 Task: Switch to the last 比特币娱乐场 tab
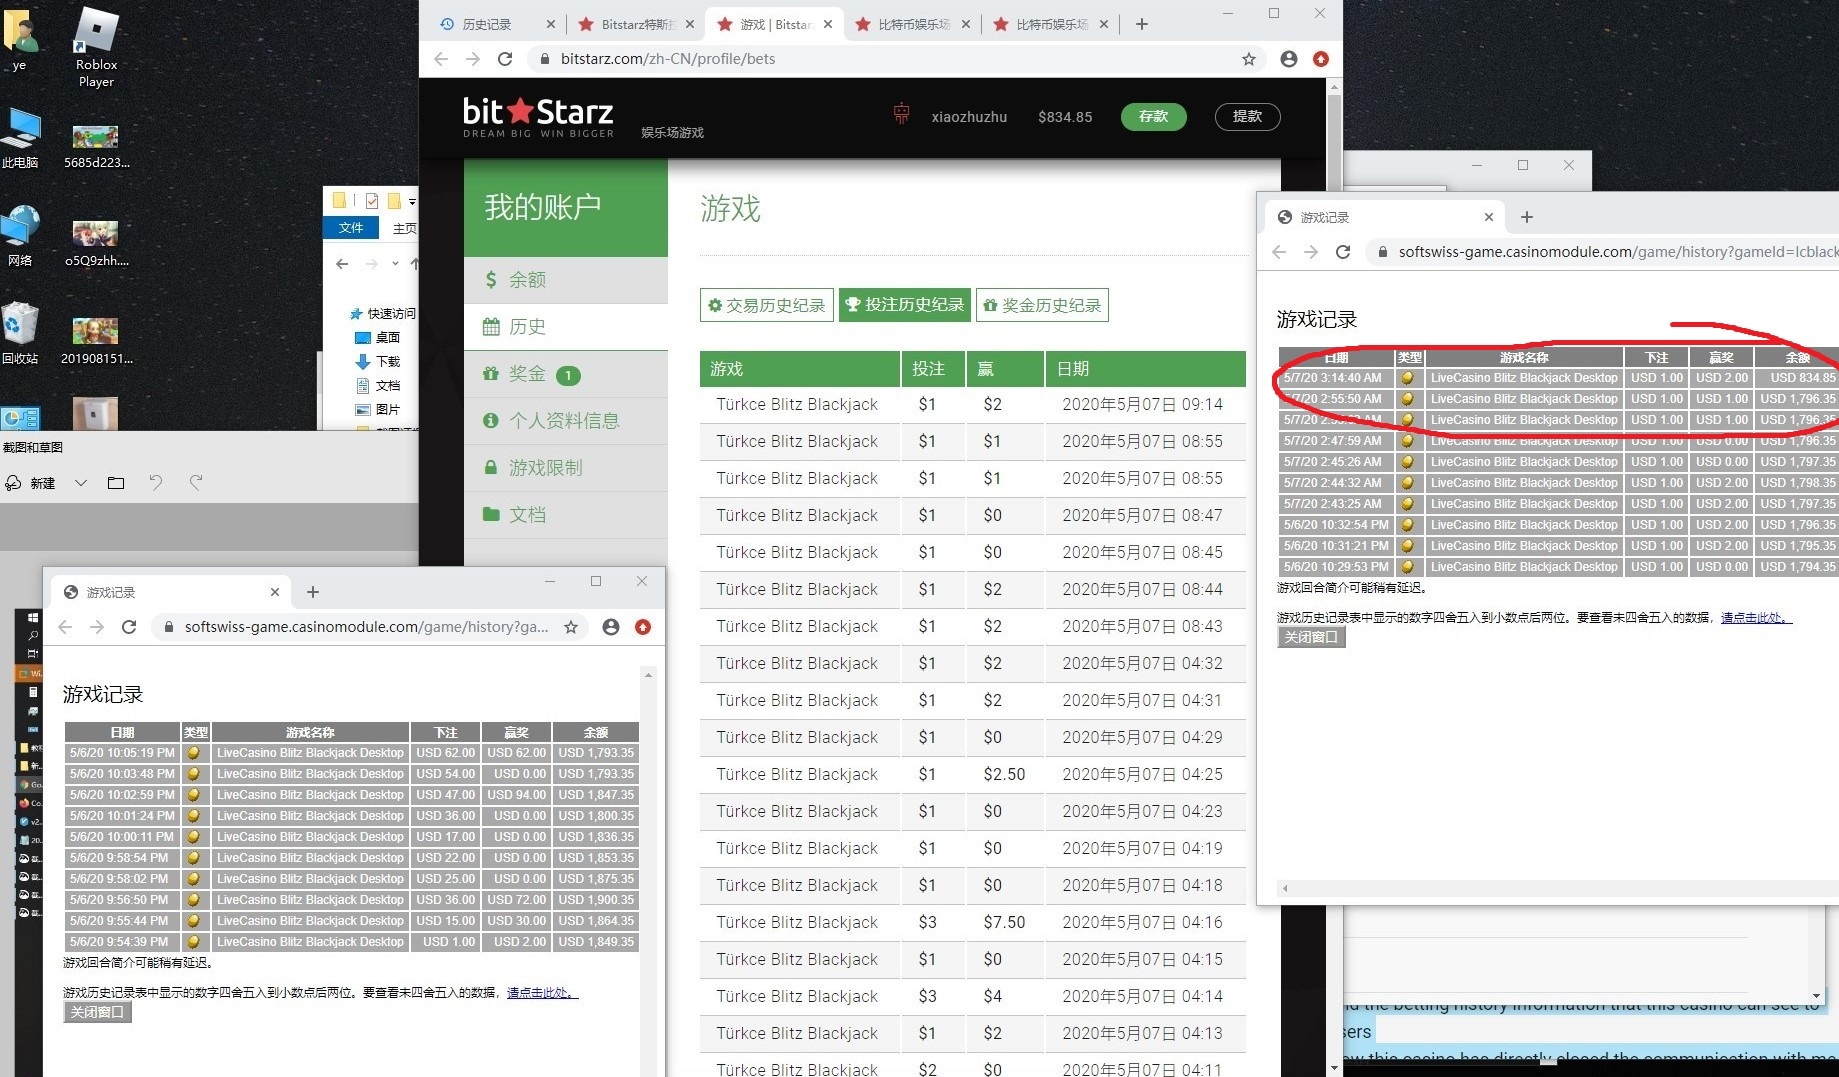click(x=1051, y=24)
